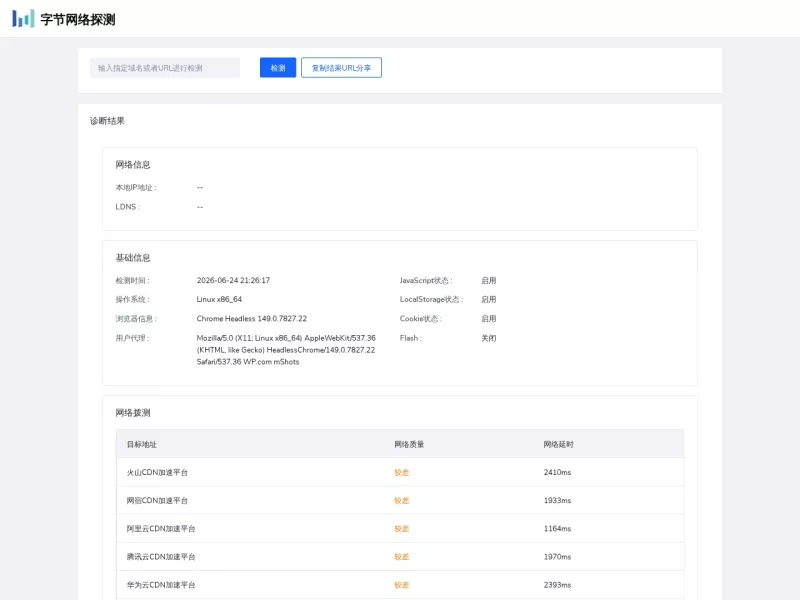
Task: Click the LDNS label
Action: [x=128, y=207]
